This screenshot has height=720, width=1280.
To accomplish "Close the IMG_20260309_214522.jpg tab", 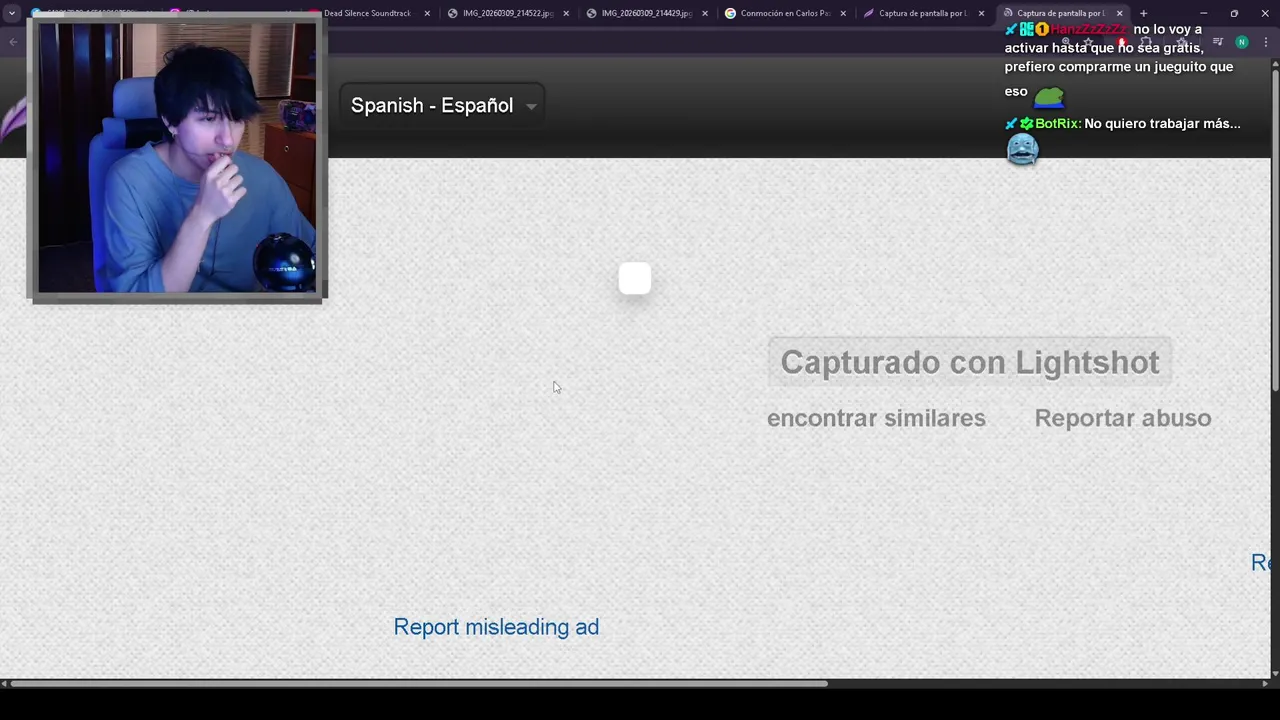I will click(566, 13).
